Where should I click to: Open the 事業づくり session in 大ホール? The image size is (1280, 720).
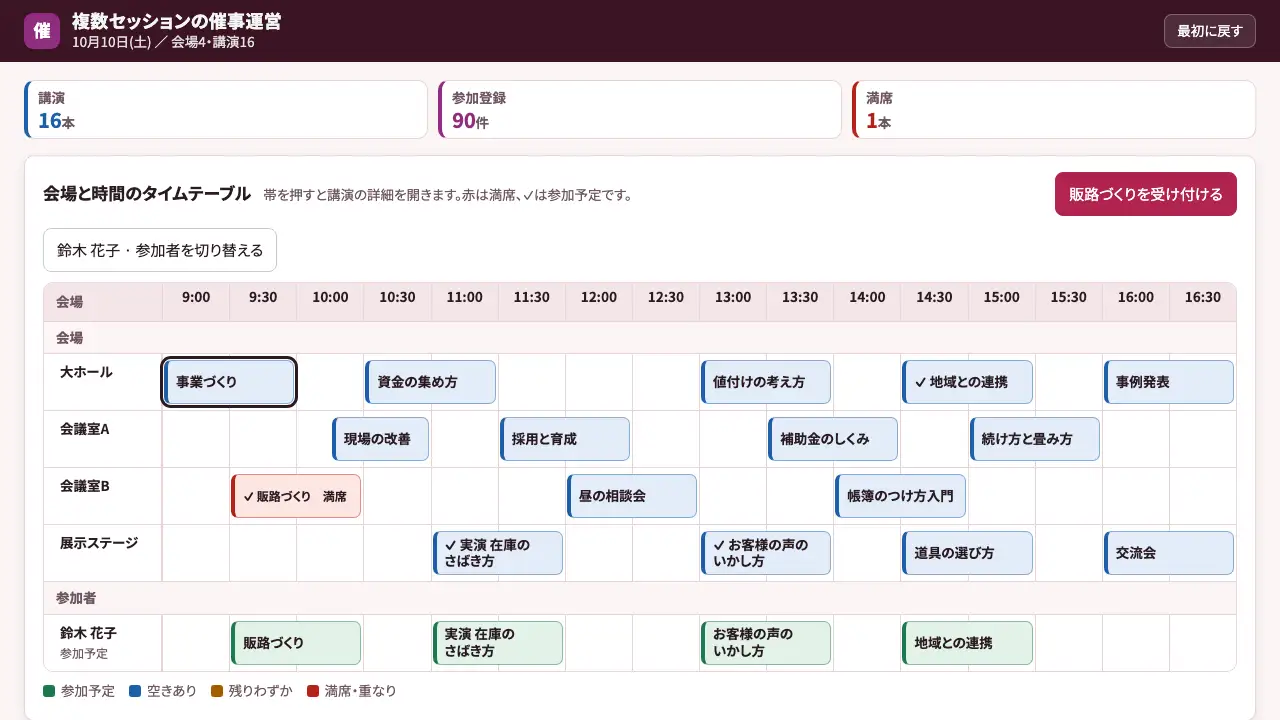(230, 382)
